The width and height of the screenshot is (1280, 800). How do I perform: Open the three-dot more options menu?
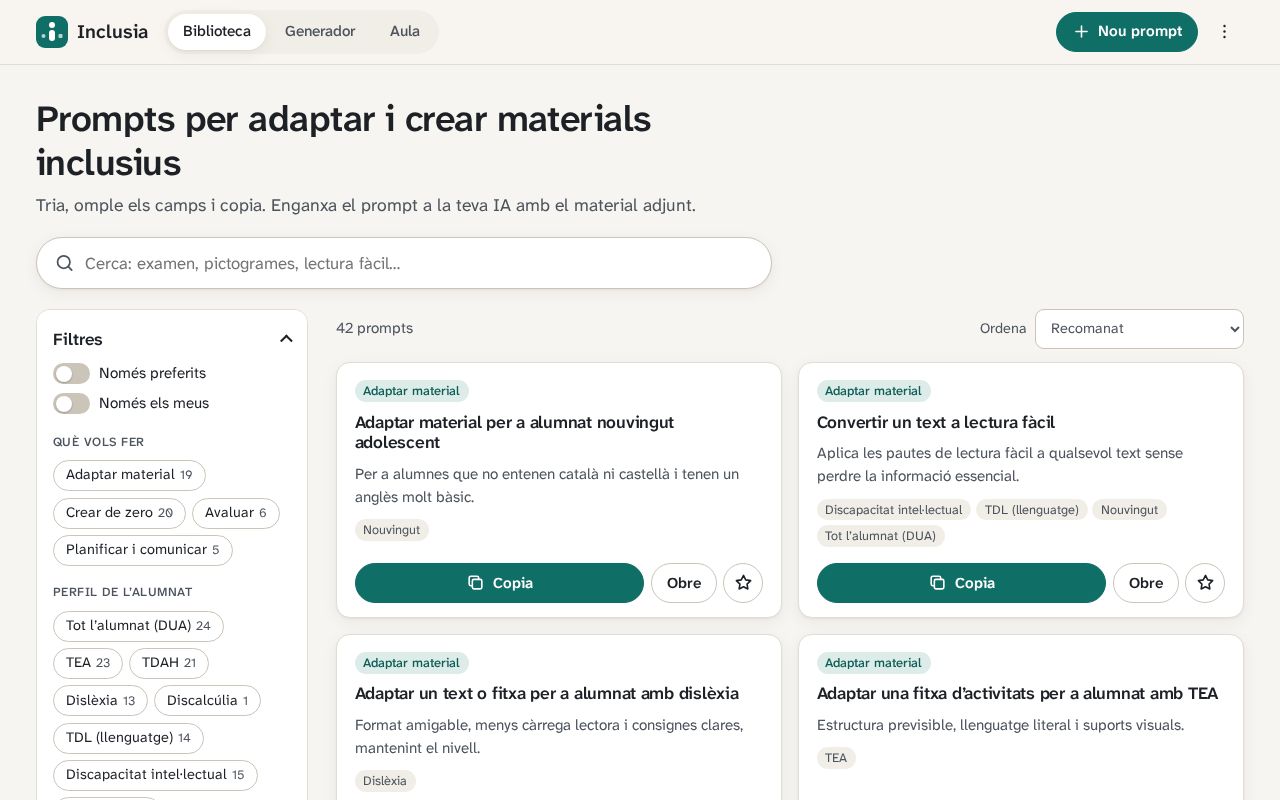pyautogui.click(x=1224, y=32)
